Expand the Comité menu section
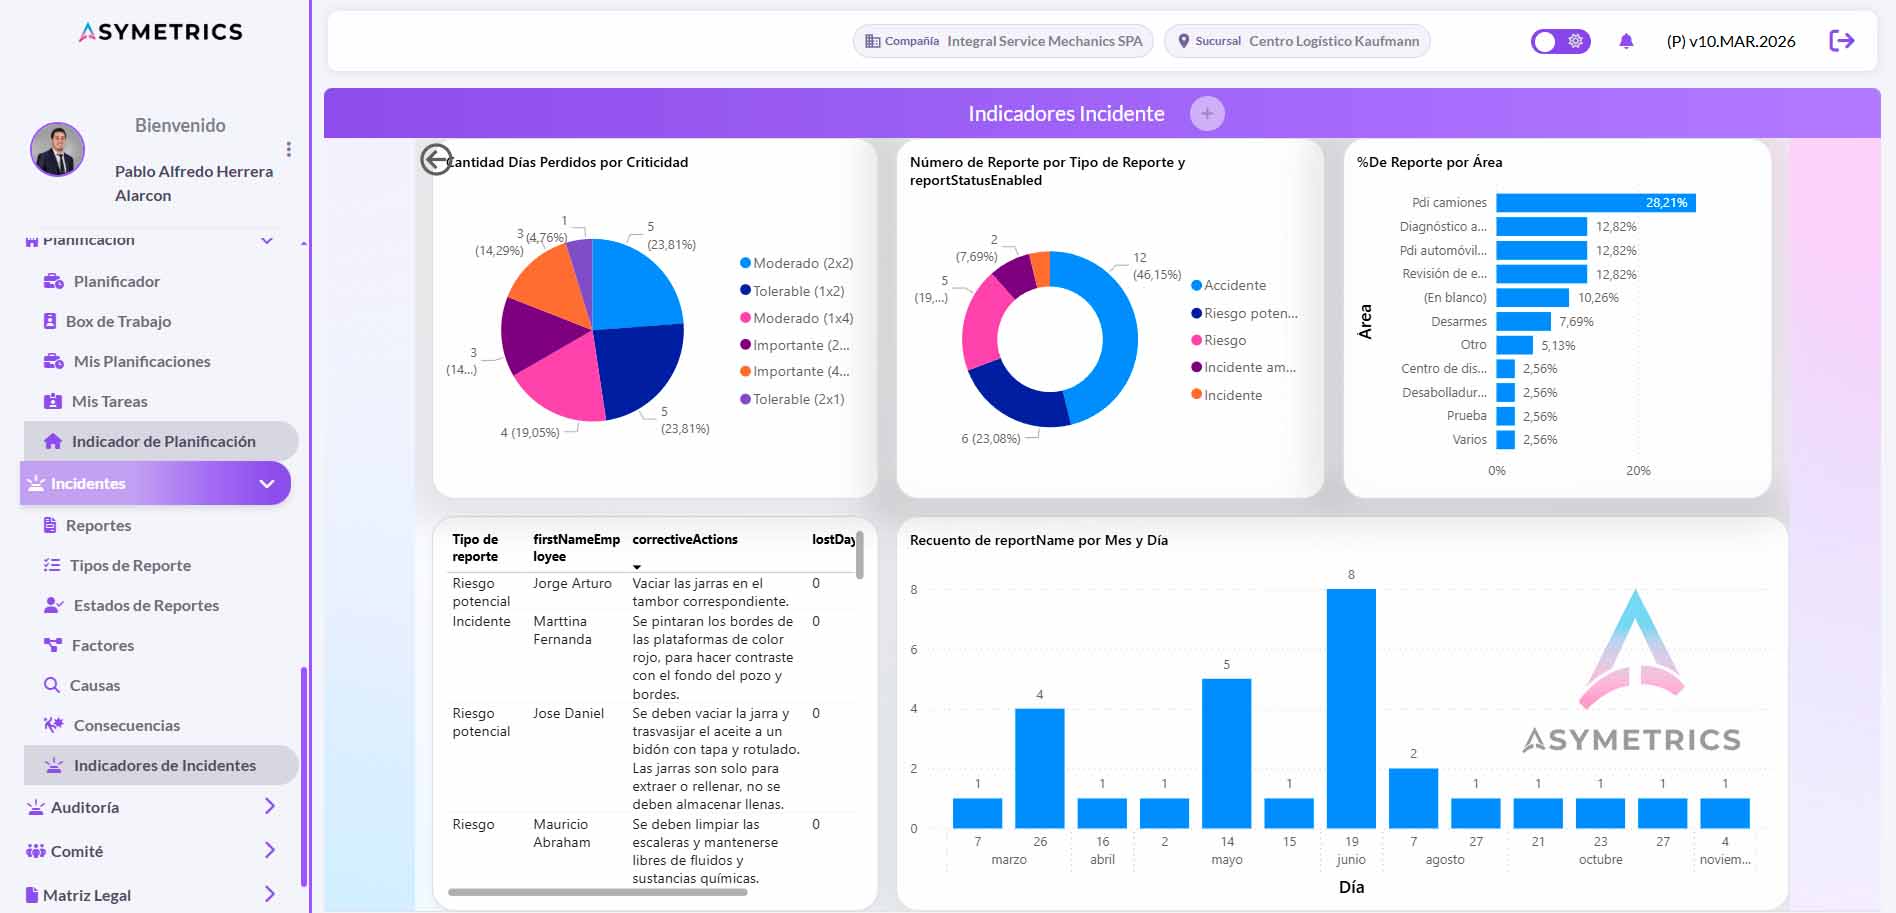 269,850
